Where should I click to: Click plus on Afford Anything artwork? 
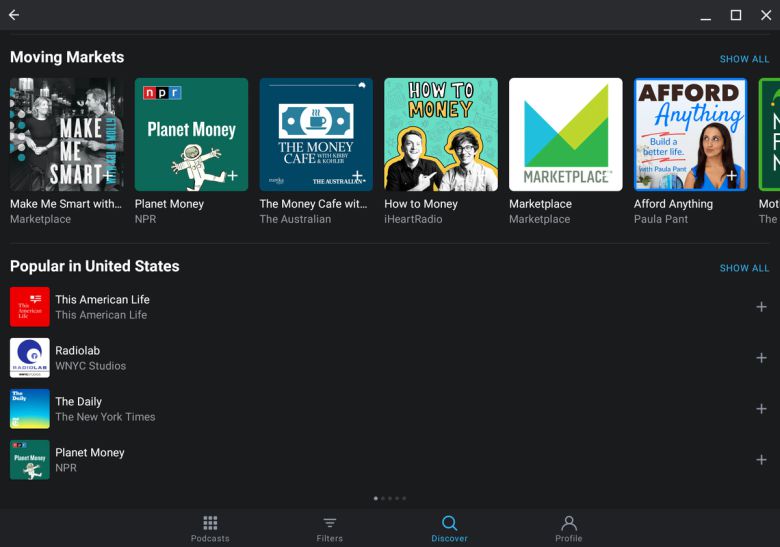[731, 176]
